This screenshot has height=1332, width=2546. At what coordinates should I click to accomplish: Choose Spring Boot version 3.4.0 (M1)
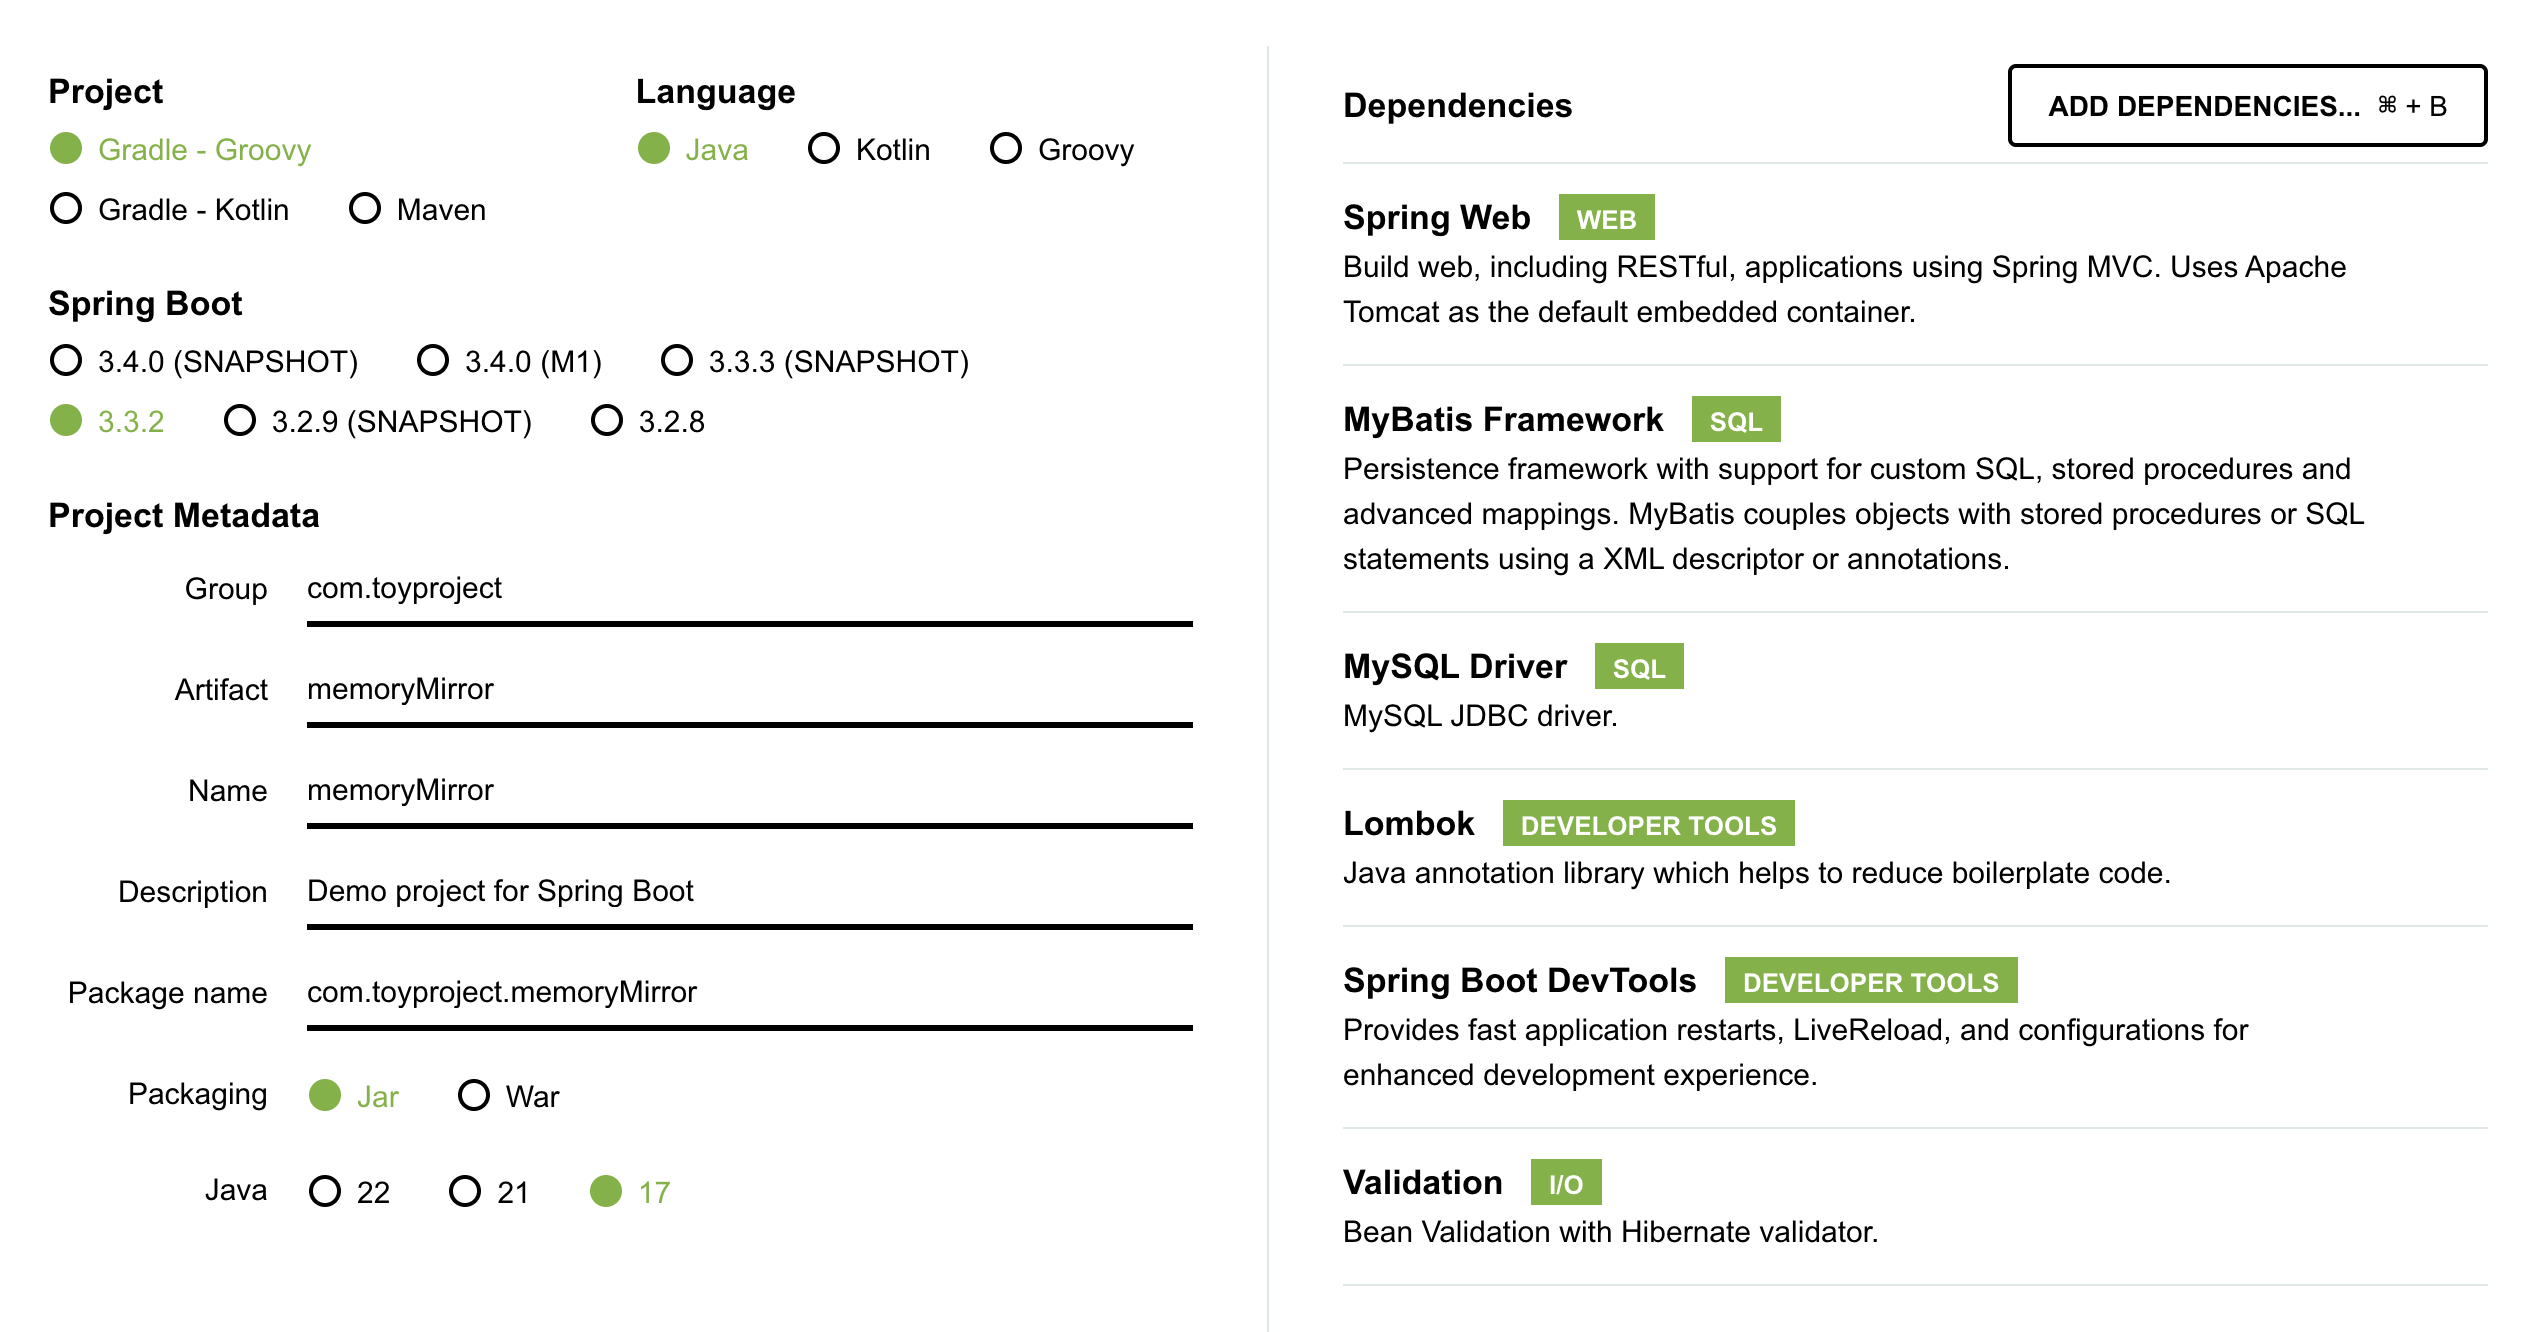pos(433,361)
